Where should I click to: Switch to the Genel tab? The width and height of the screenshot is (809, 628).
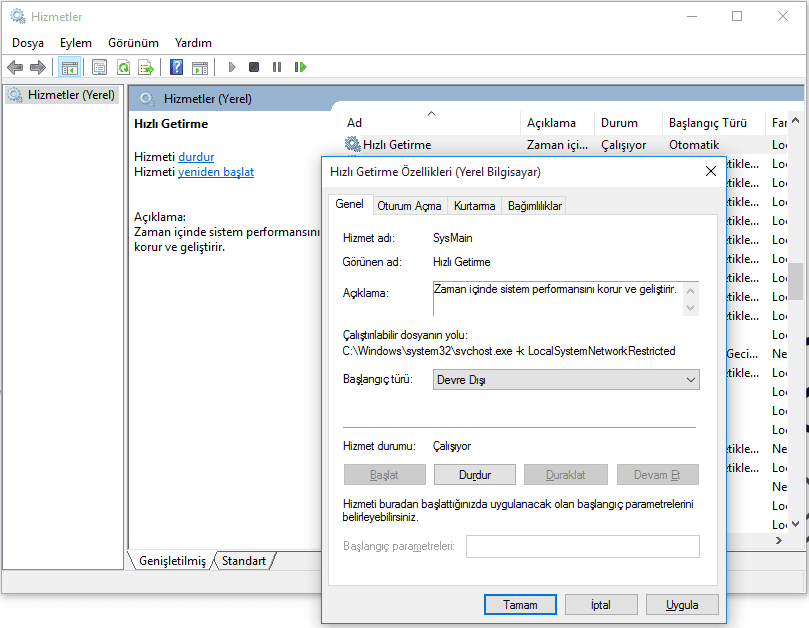pyautogui.click(x=349, y=204)
